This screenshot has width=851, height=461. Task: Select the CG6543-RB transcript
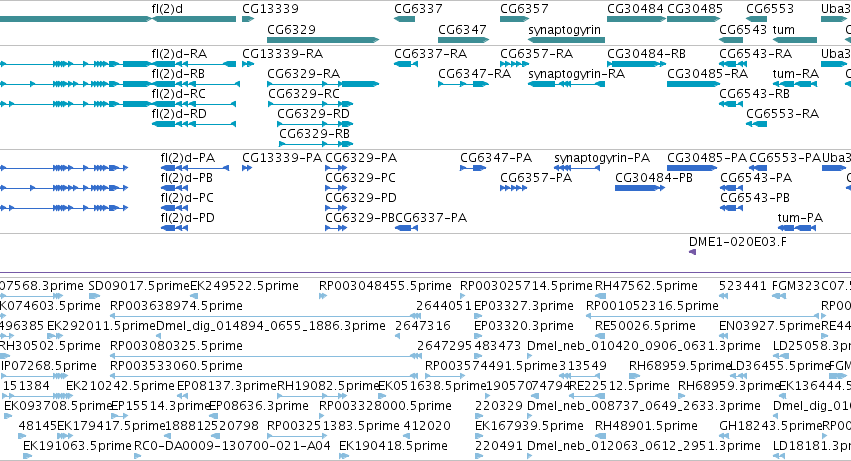coord(731,104)
